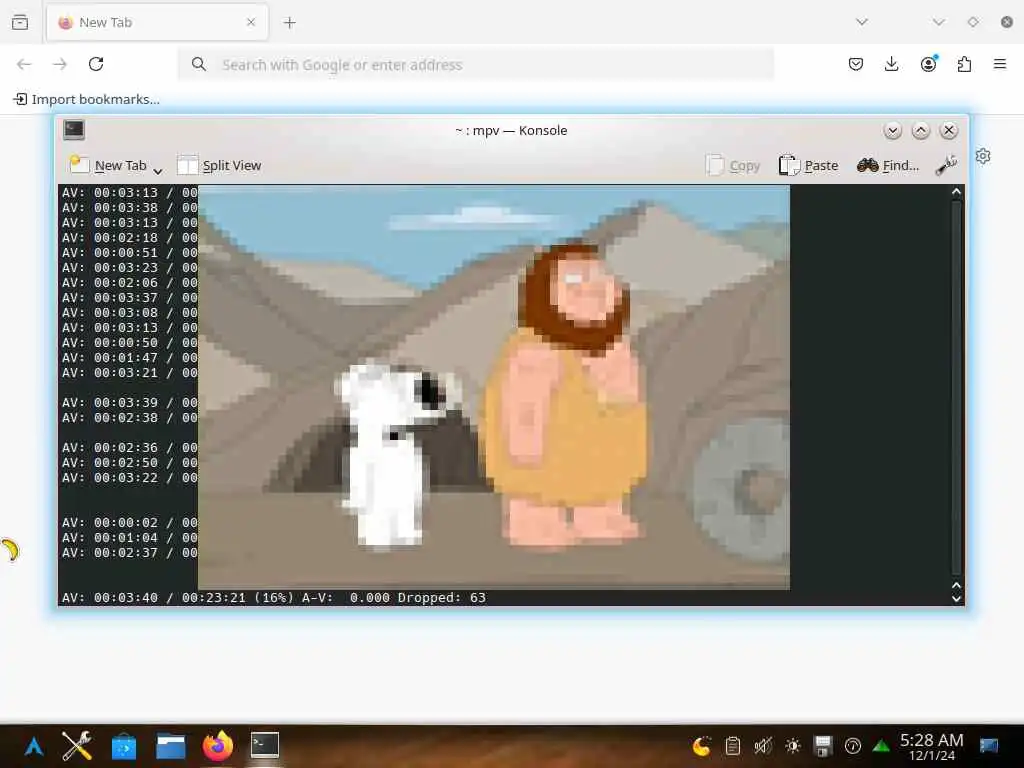Open new tab page settings gear
The height and width of the screenshot is (768, 1024).
click(983, 156)
